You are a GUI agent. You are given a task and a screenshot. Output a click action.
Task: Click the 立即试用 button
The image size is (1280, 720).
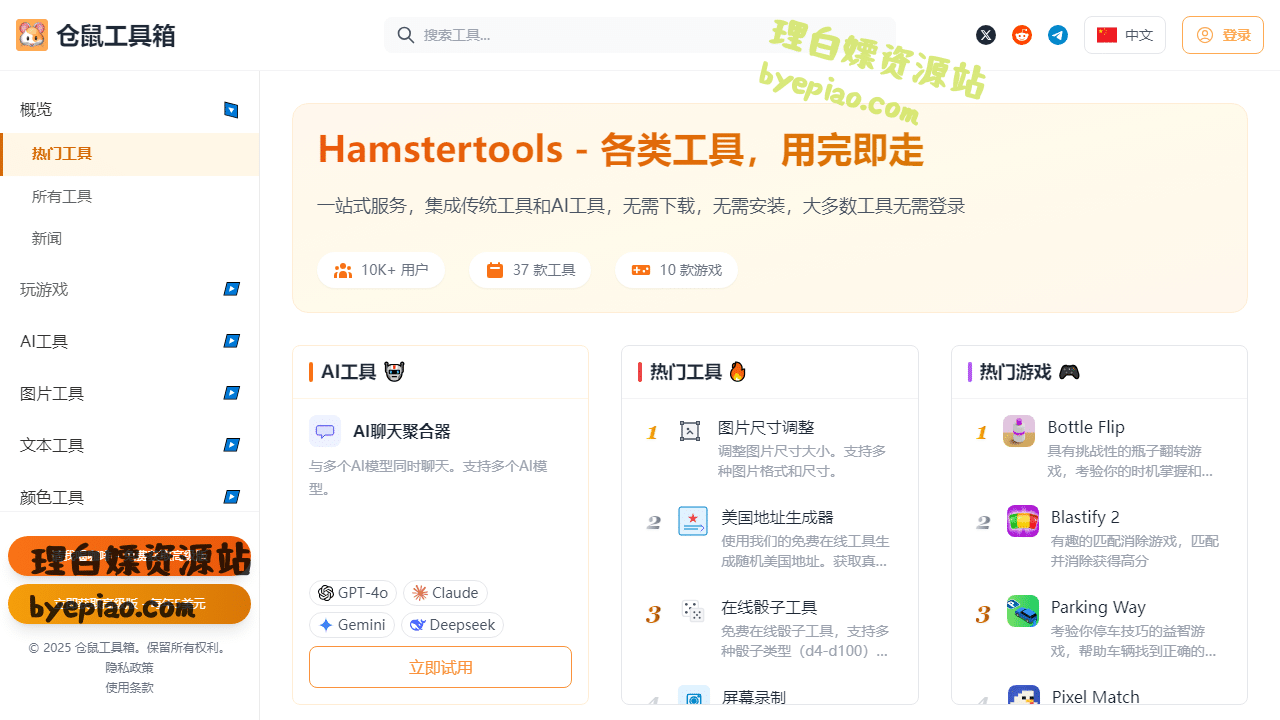(x=440, y=667)
